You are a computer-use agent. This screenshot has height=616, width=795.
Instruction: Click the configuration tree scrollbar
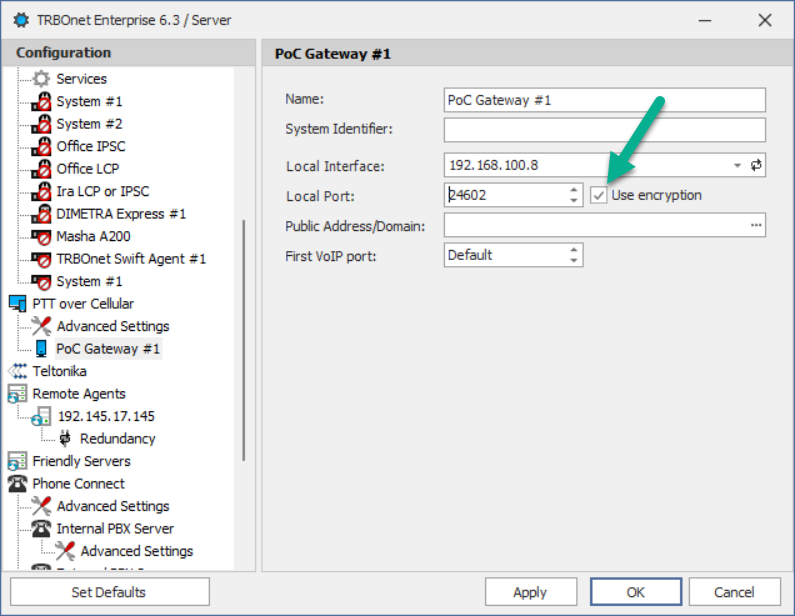(x=244, y=340)
